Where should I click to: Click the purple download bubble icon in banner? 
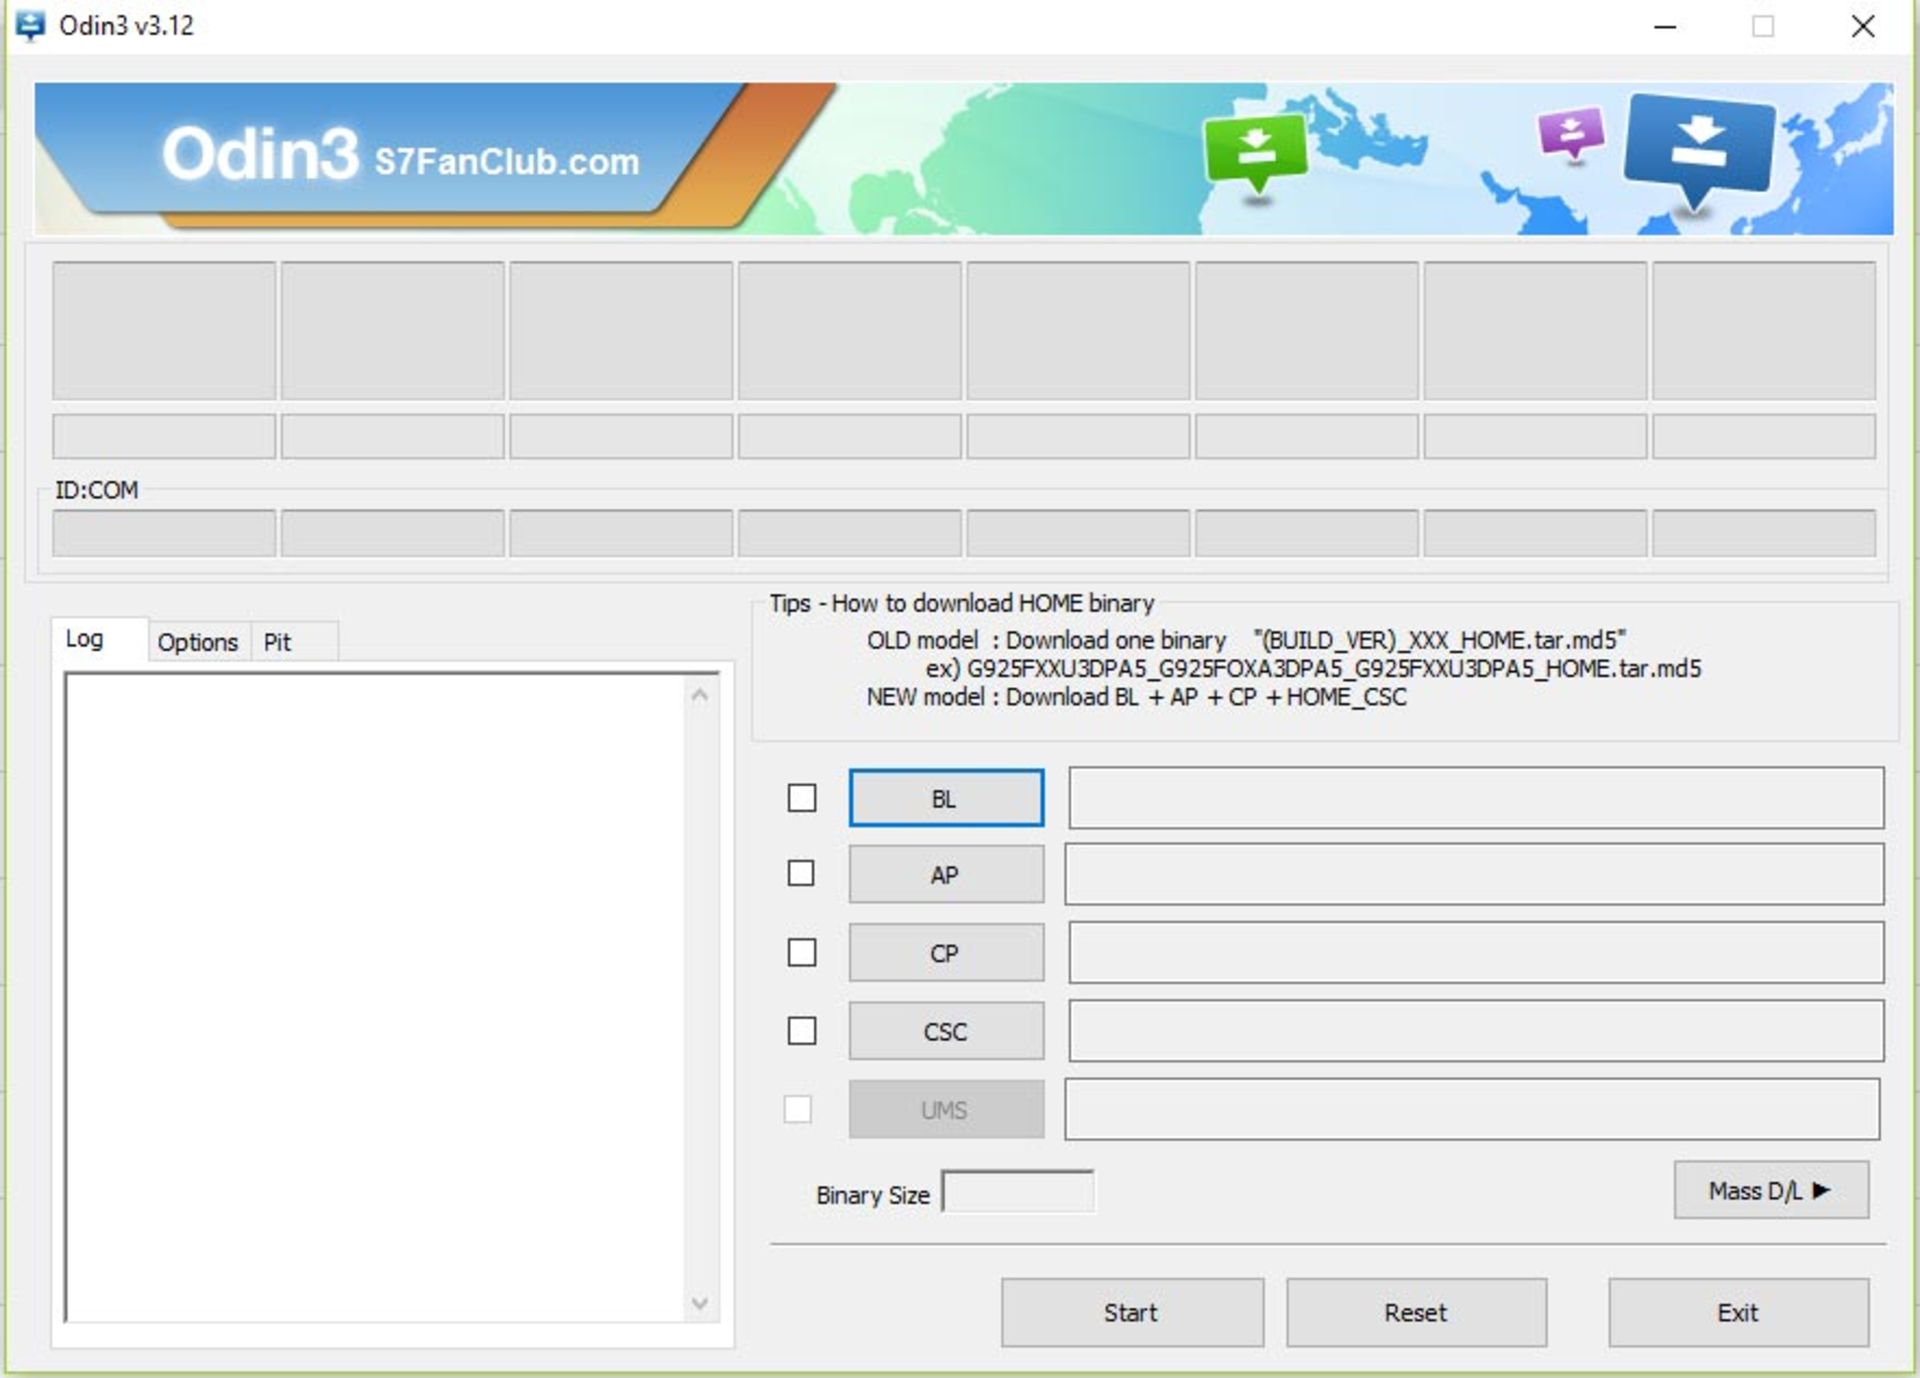(1571, 133)
